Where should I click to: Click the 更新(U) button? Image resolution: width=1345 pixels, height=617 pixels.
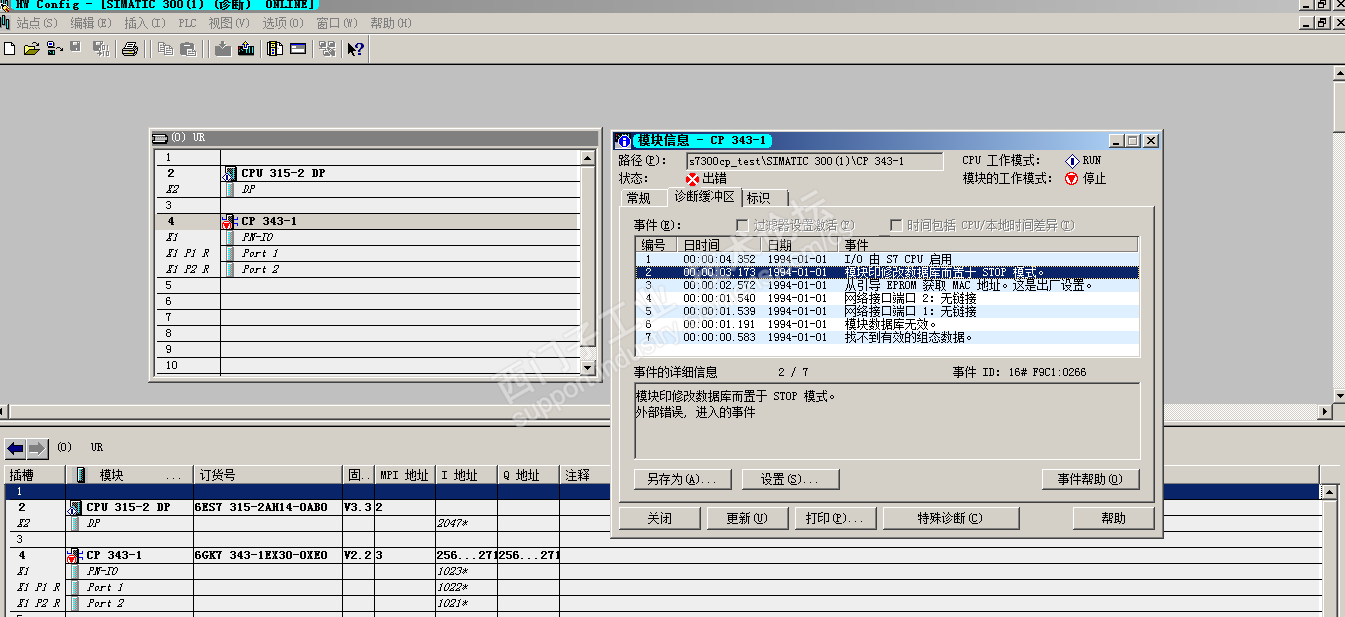coord(746,518)
